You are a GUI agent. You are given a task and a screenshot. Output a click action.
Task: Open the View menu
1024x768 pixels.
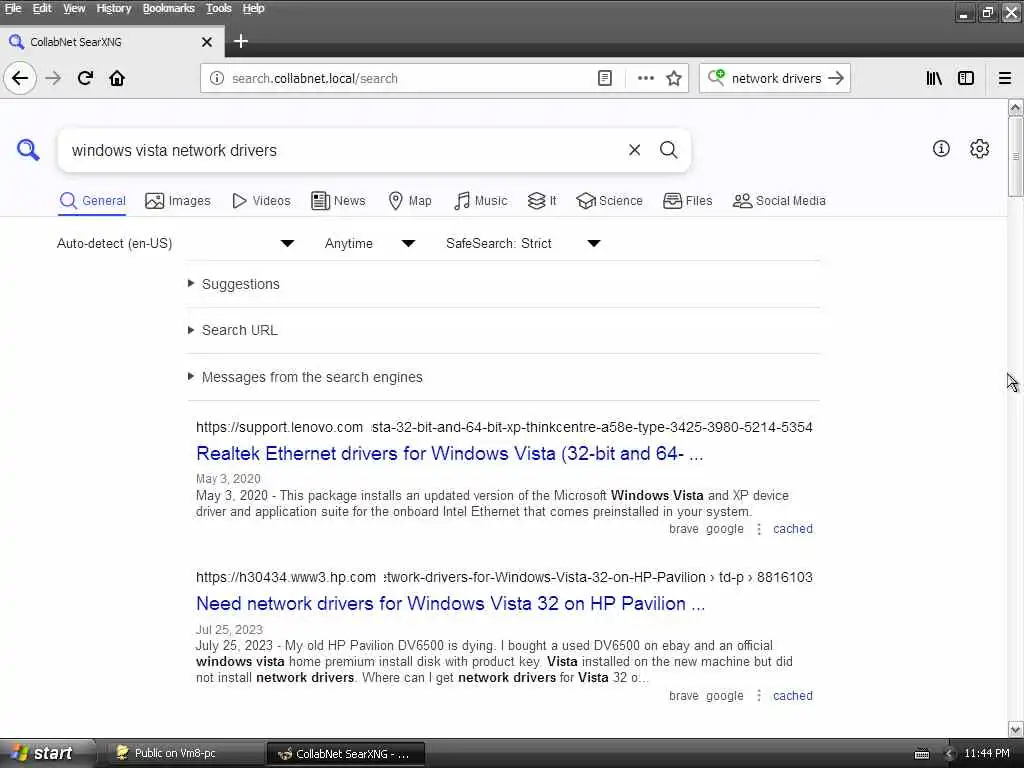coord(74,8)
